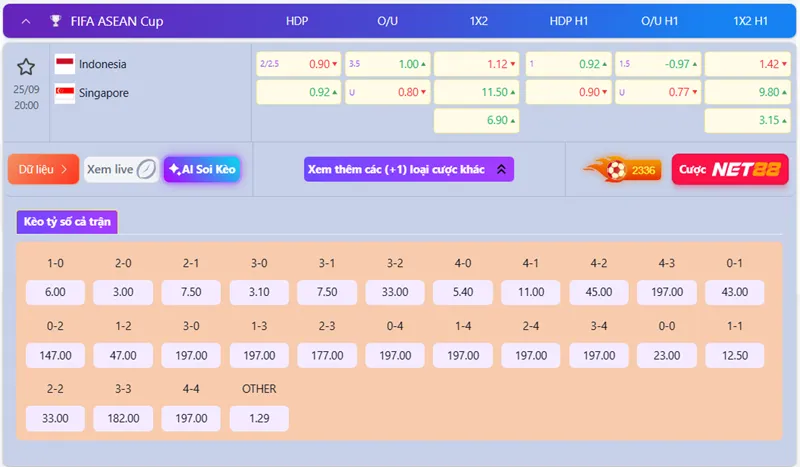Click the Indonesia team name
The image size is (800, 467).
(x=103, y=64)
